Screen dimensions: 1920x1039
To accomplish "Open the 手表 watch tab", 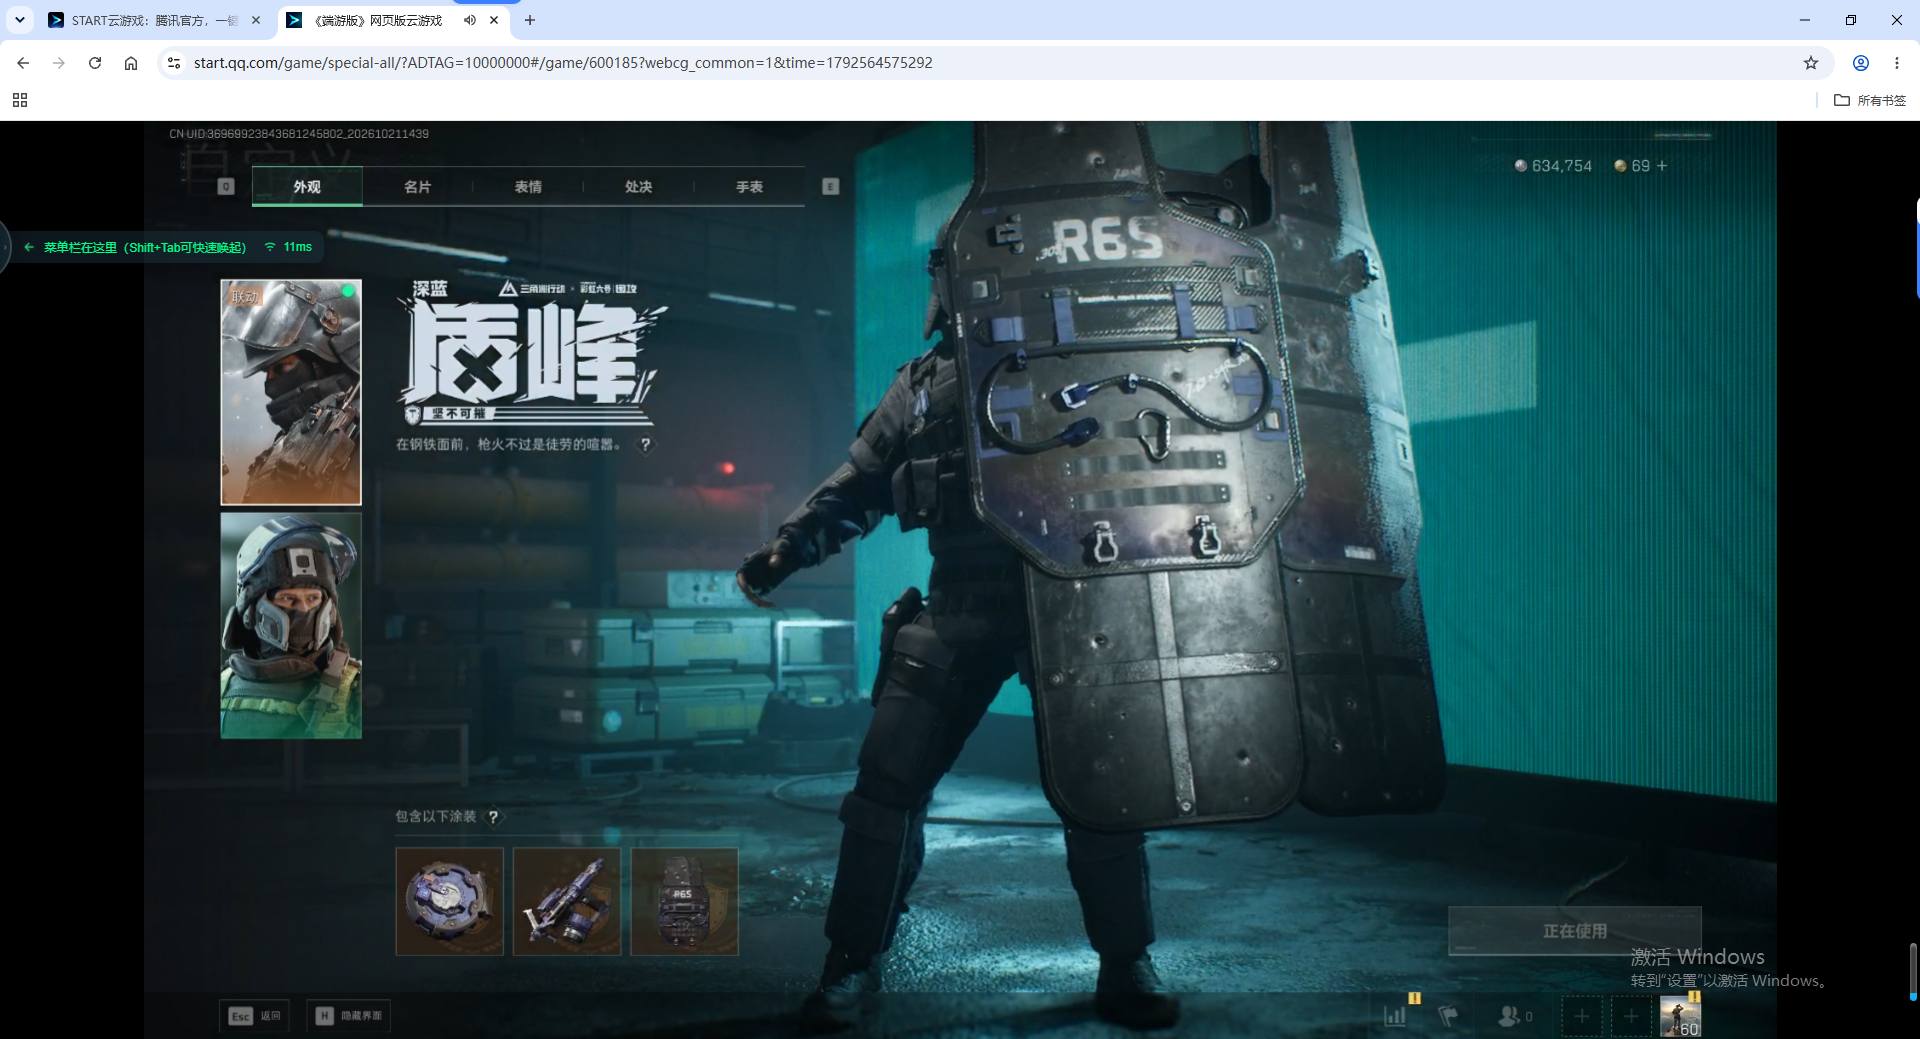I will coord(749,187).
